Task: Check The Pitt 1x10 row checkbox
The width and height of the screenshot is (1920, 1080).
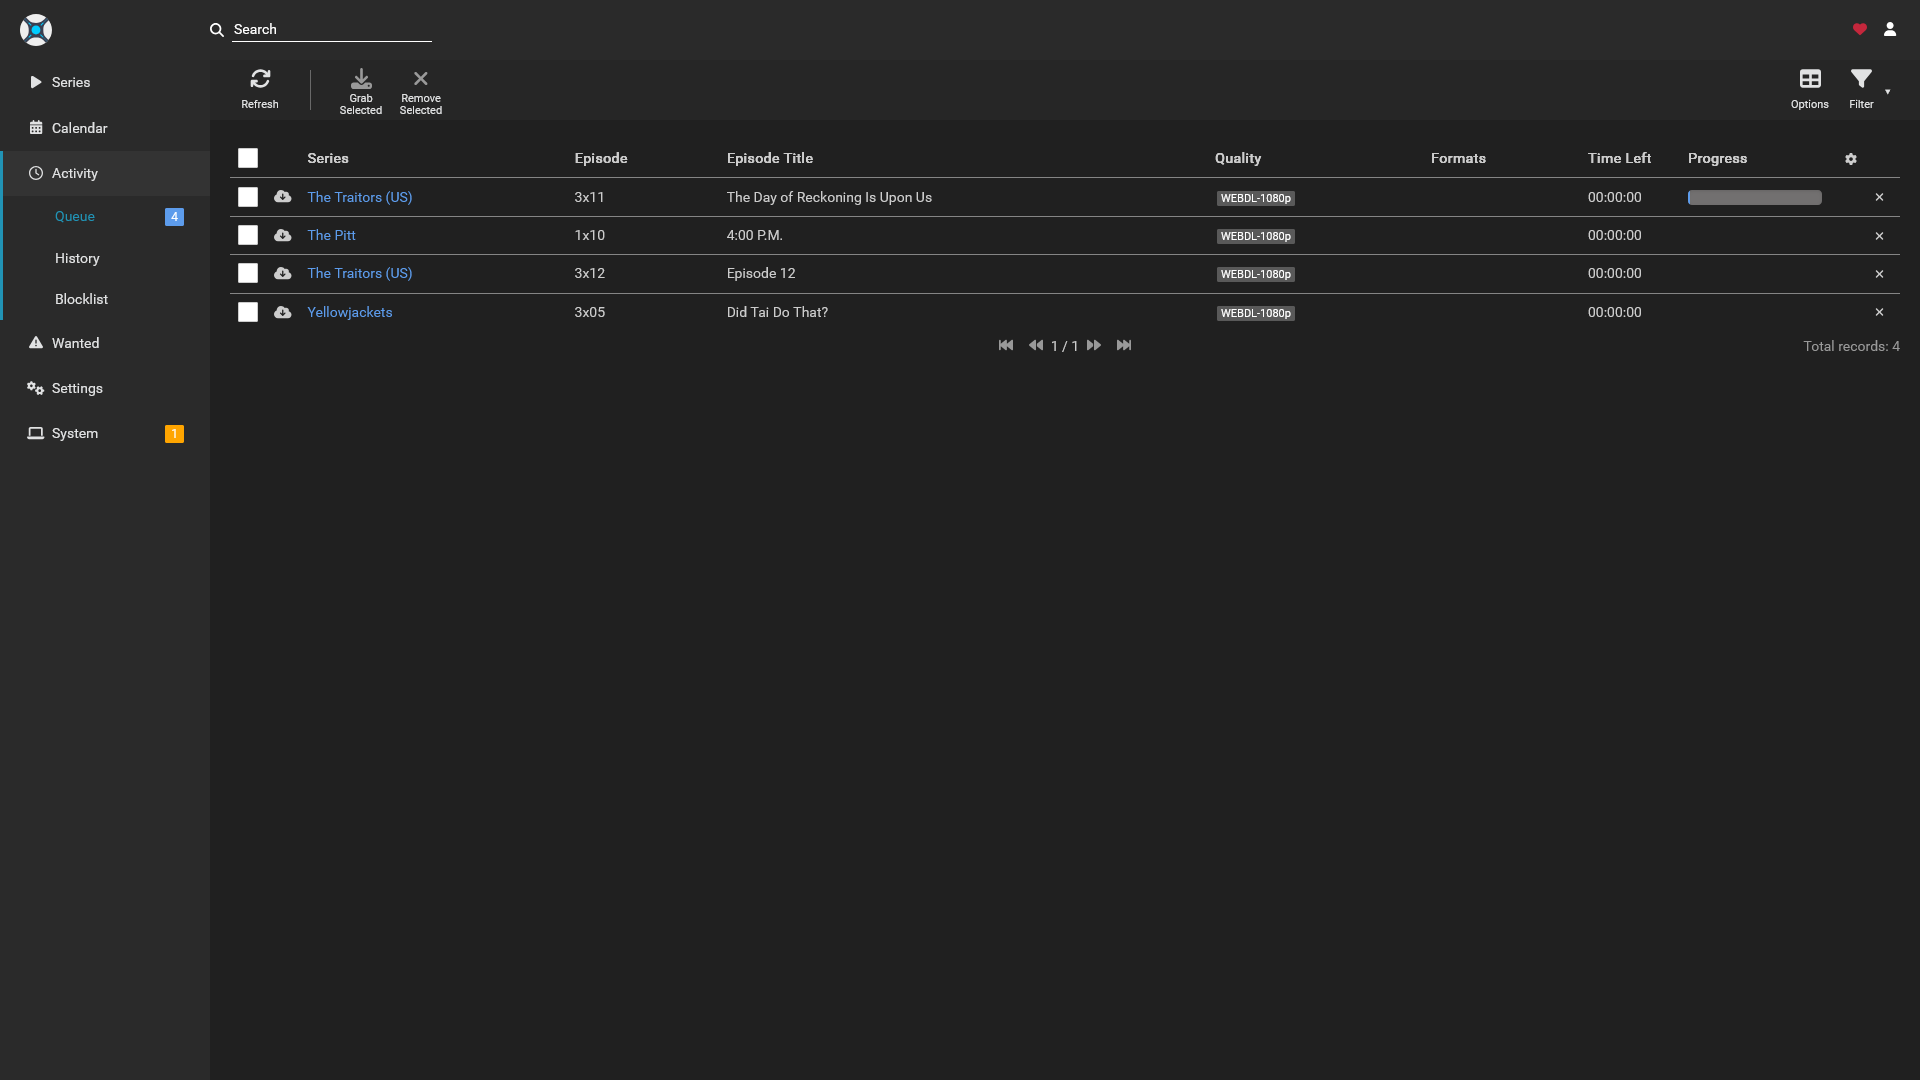Action: click(248, 235)
